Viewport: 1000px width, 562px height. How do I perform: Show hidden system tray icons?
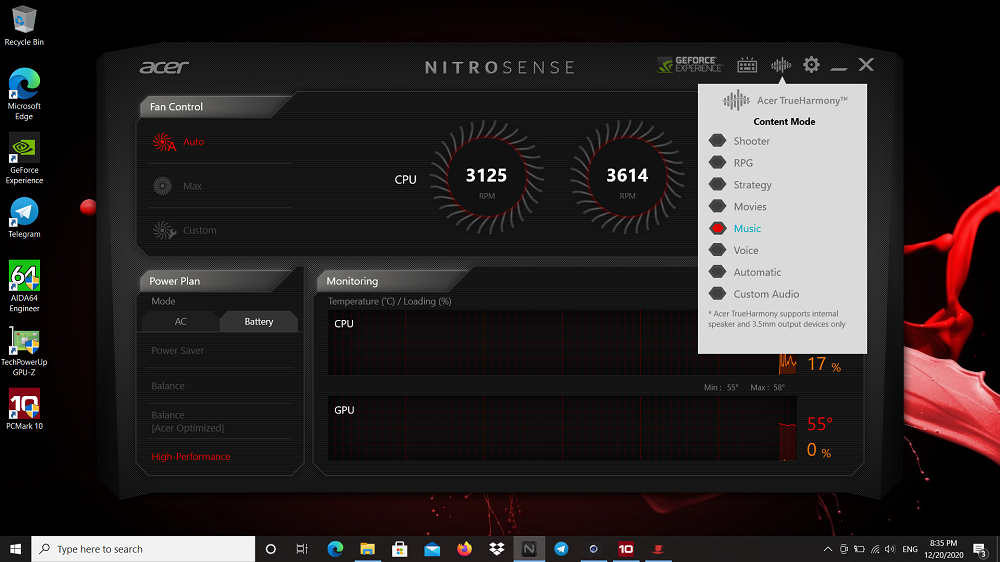[828, 549]
